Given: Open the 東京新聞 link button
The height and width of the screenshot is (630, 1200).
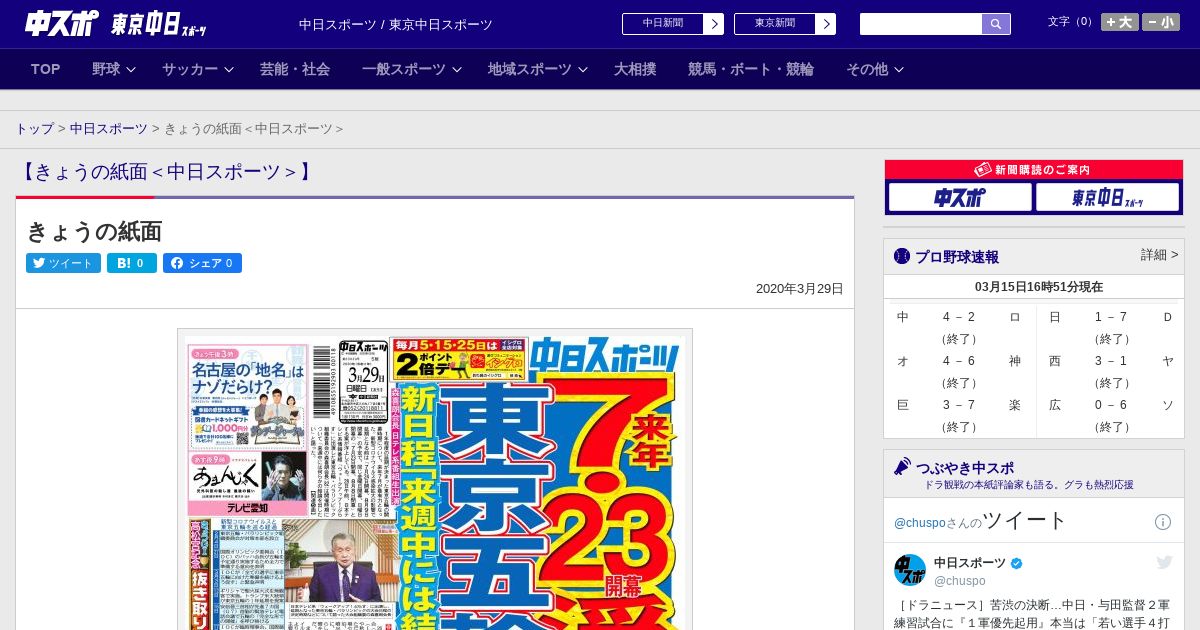Looking at the screenshot, I should coord(774,24).
